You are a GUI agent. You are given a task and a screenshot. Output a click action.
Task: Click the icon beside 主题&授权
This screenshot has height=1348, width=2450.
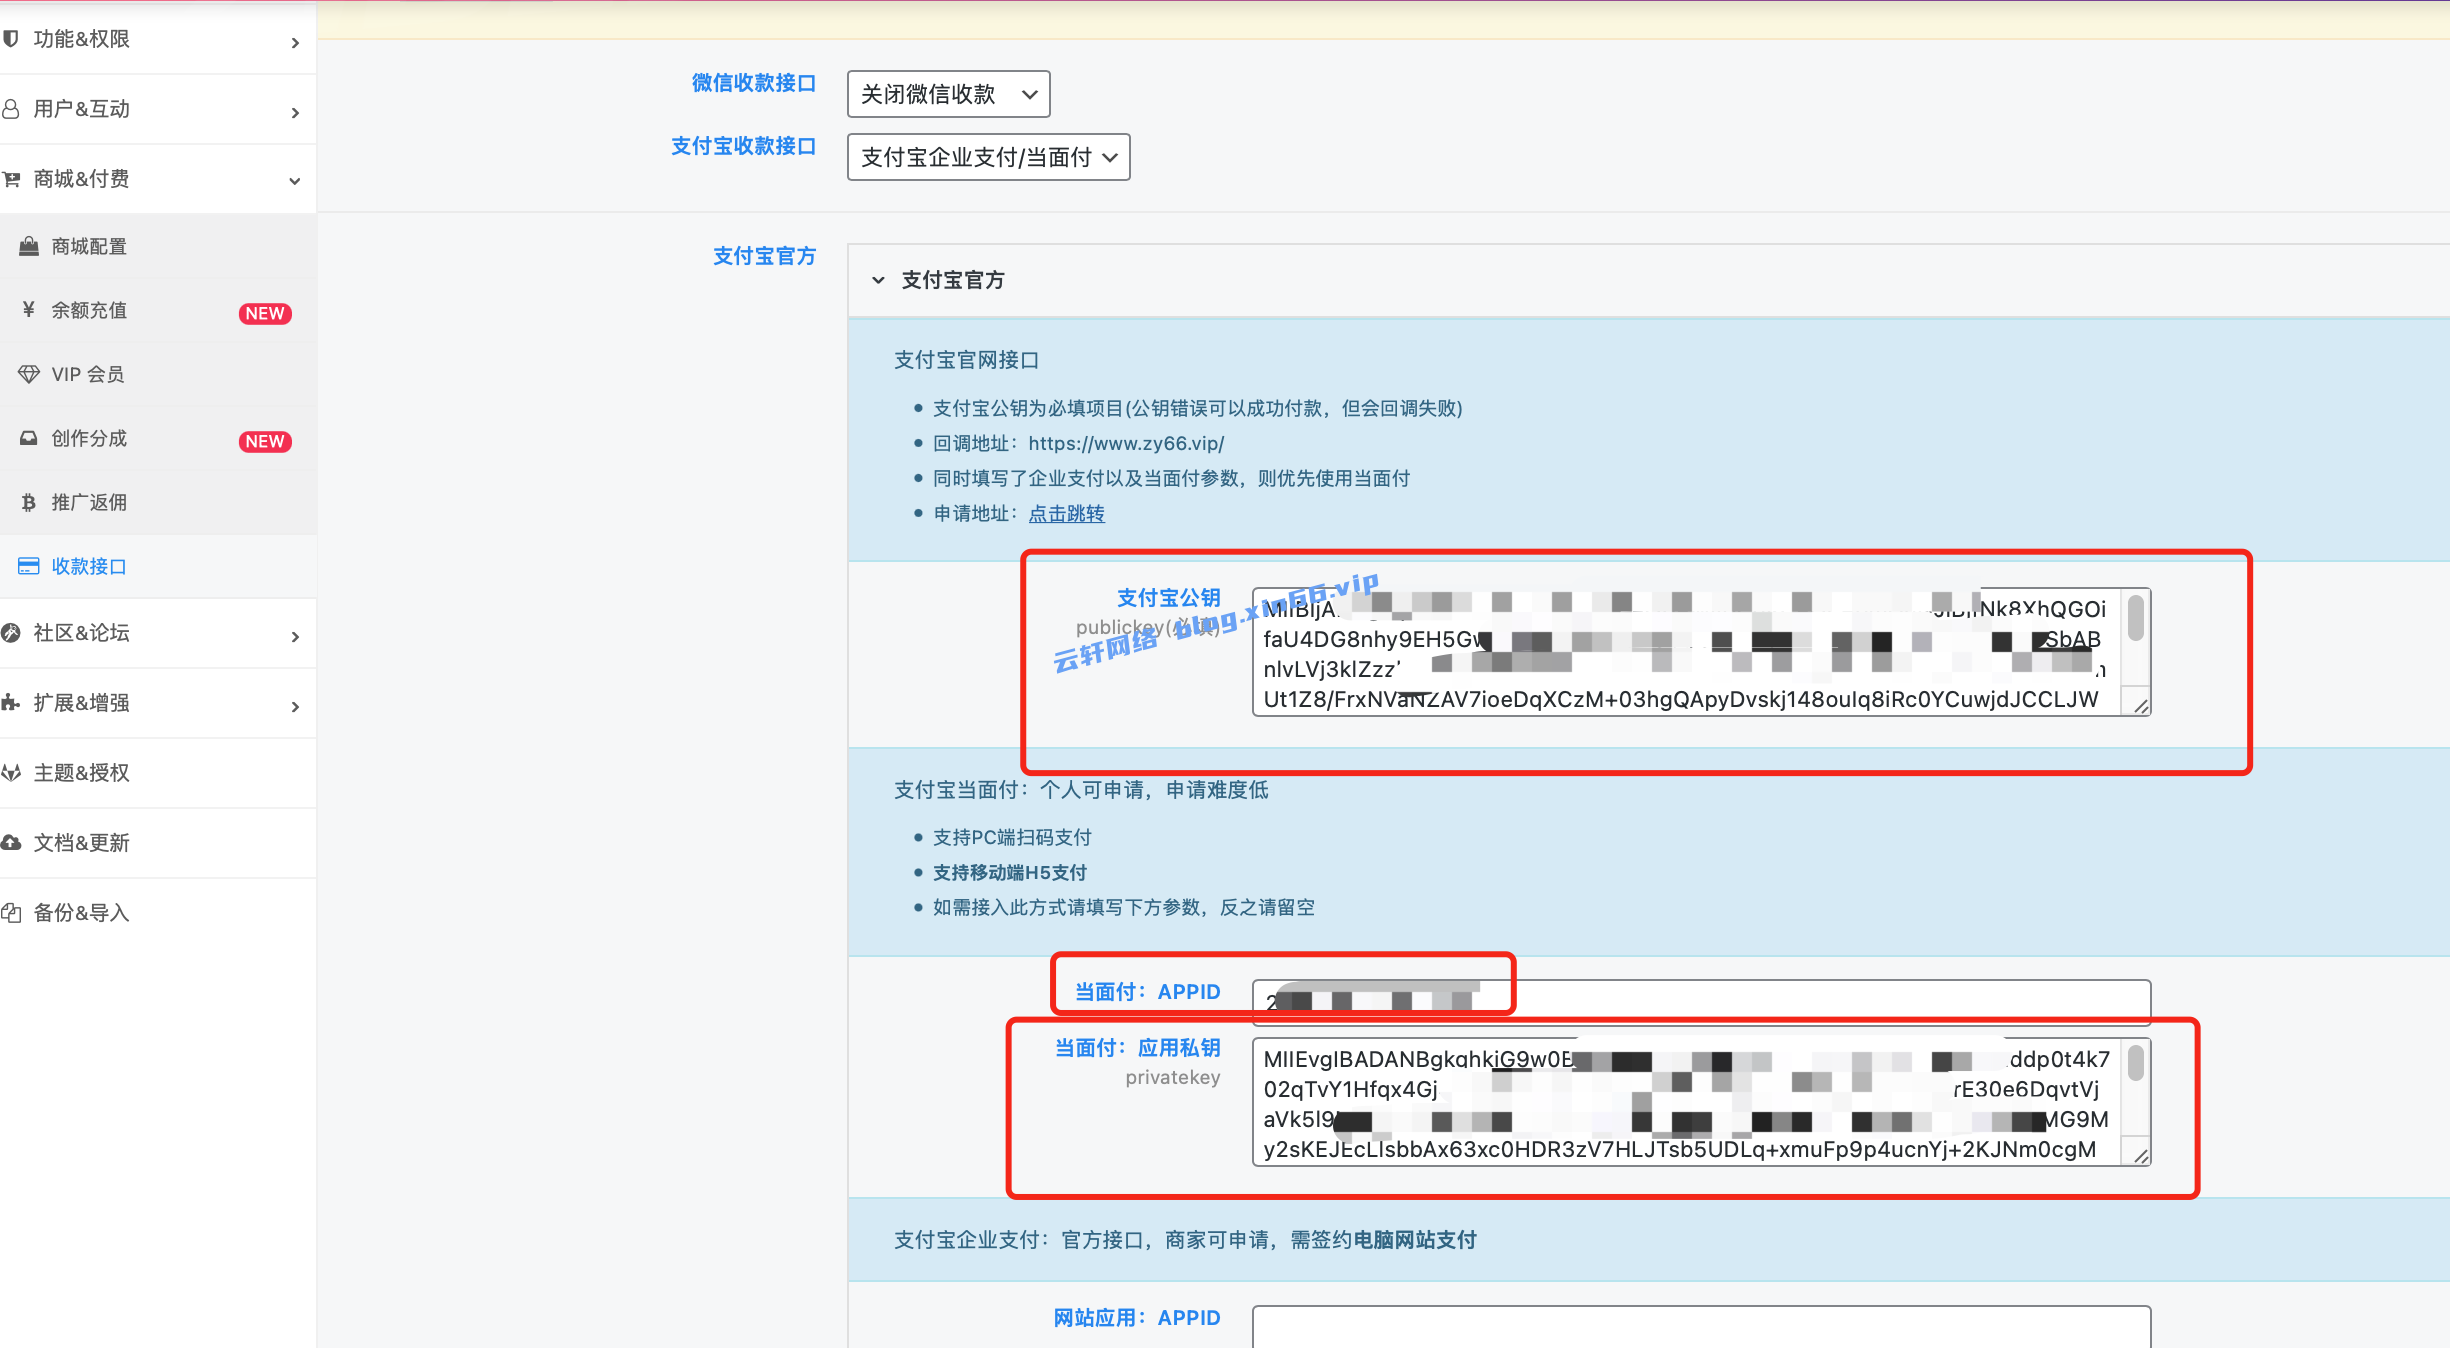coord(11,773)
